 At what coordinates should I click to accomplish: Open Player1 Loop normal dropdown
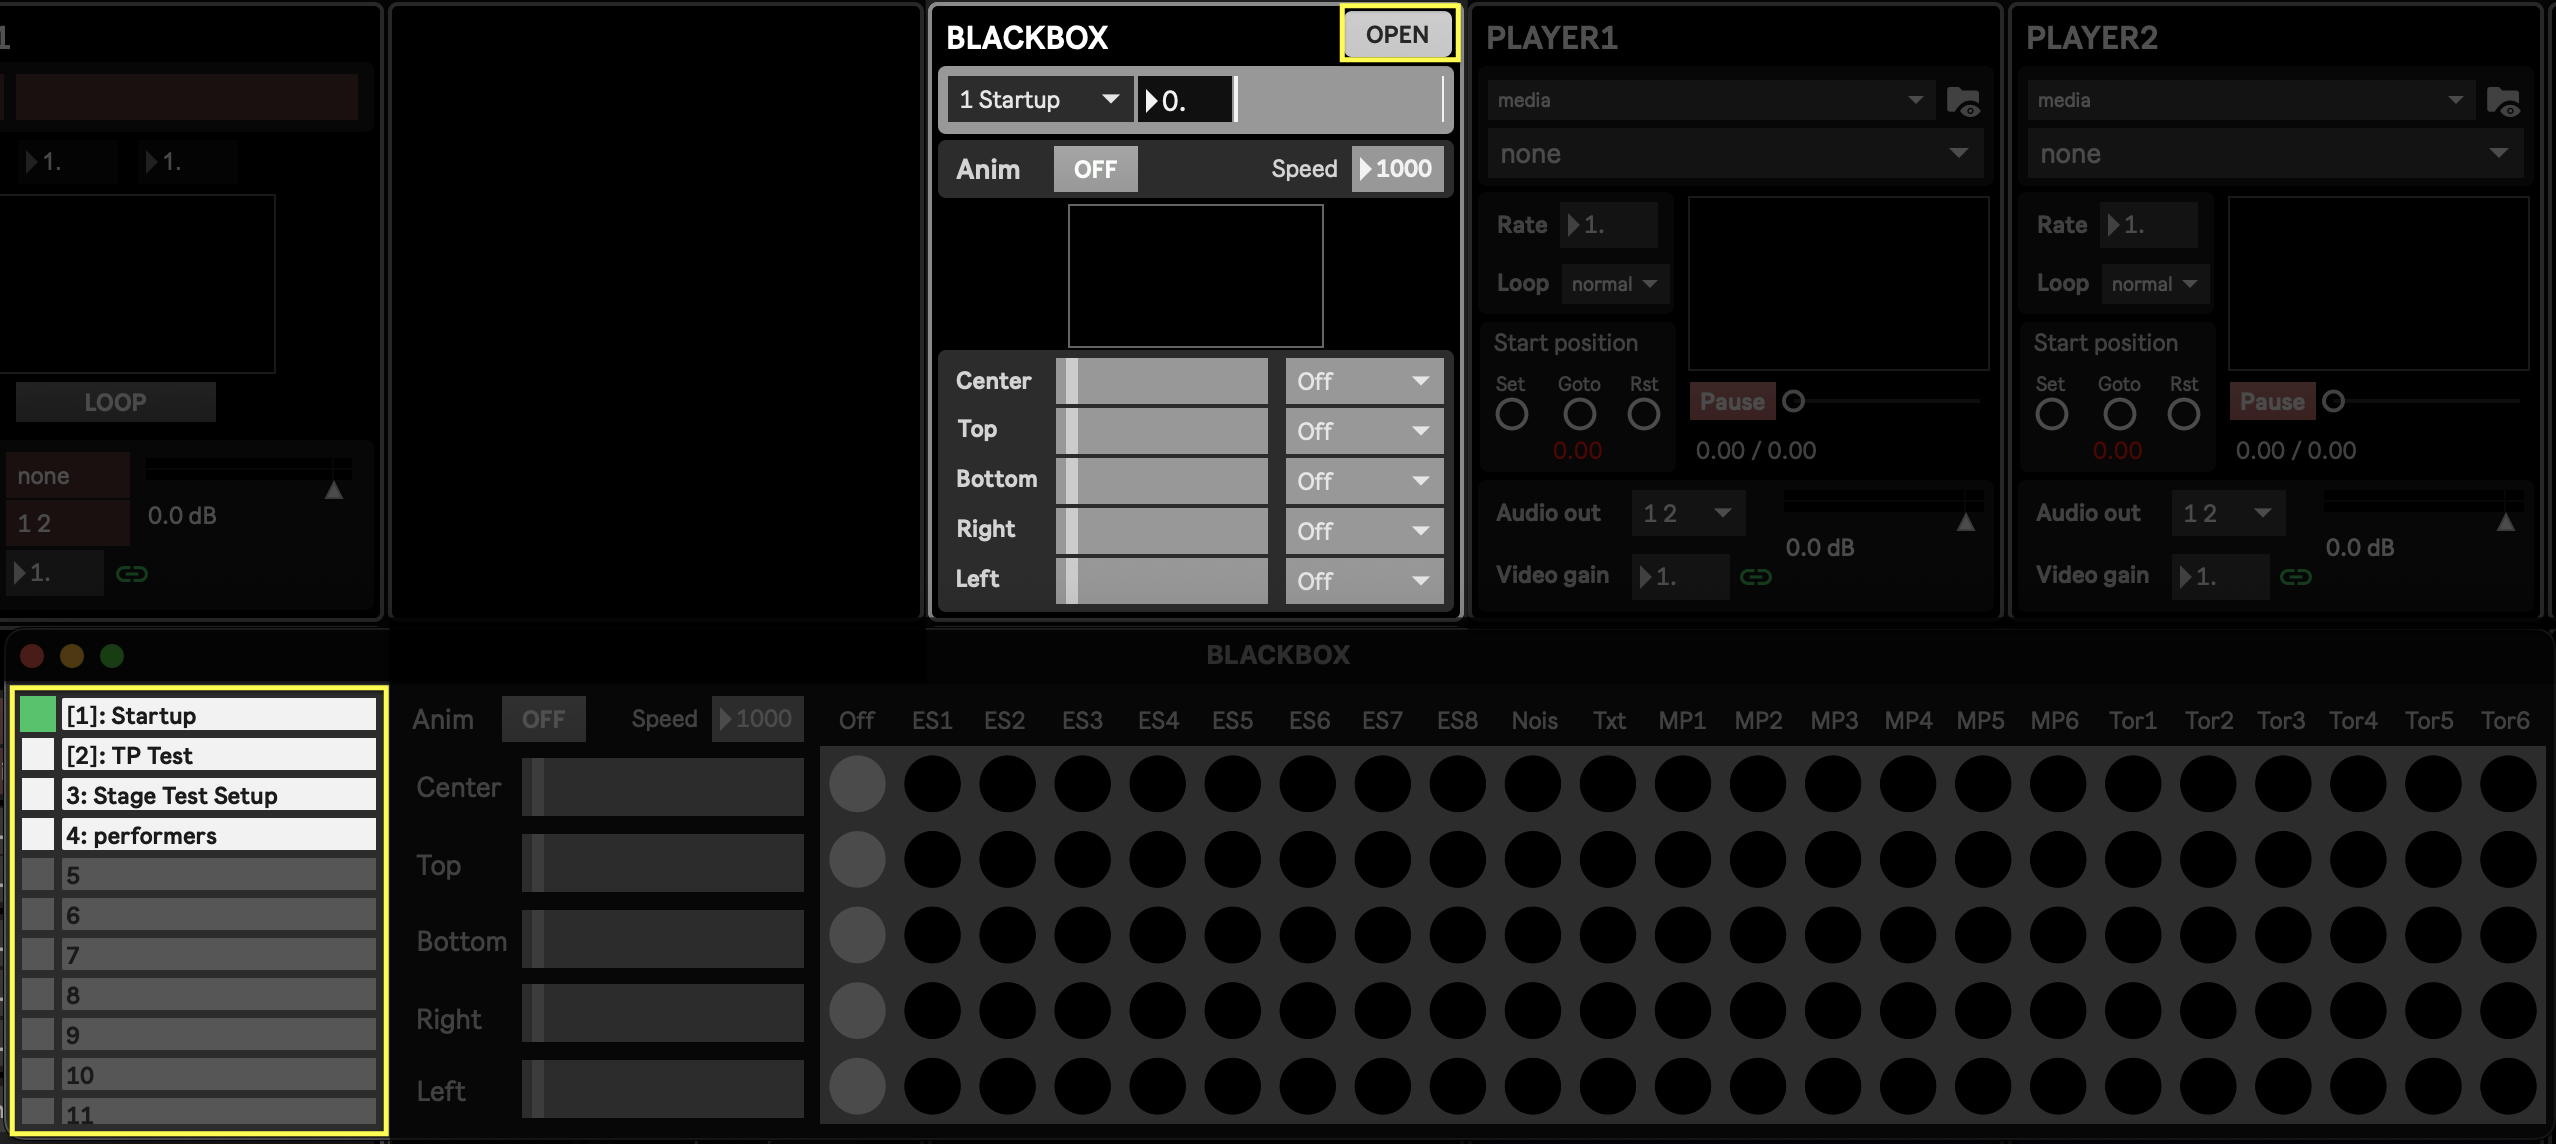[1614, 284]
